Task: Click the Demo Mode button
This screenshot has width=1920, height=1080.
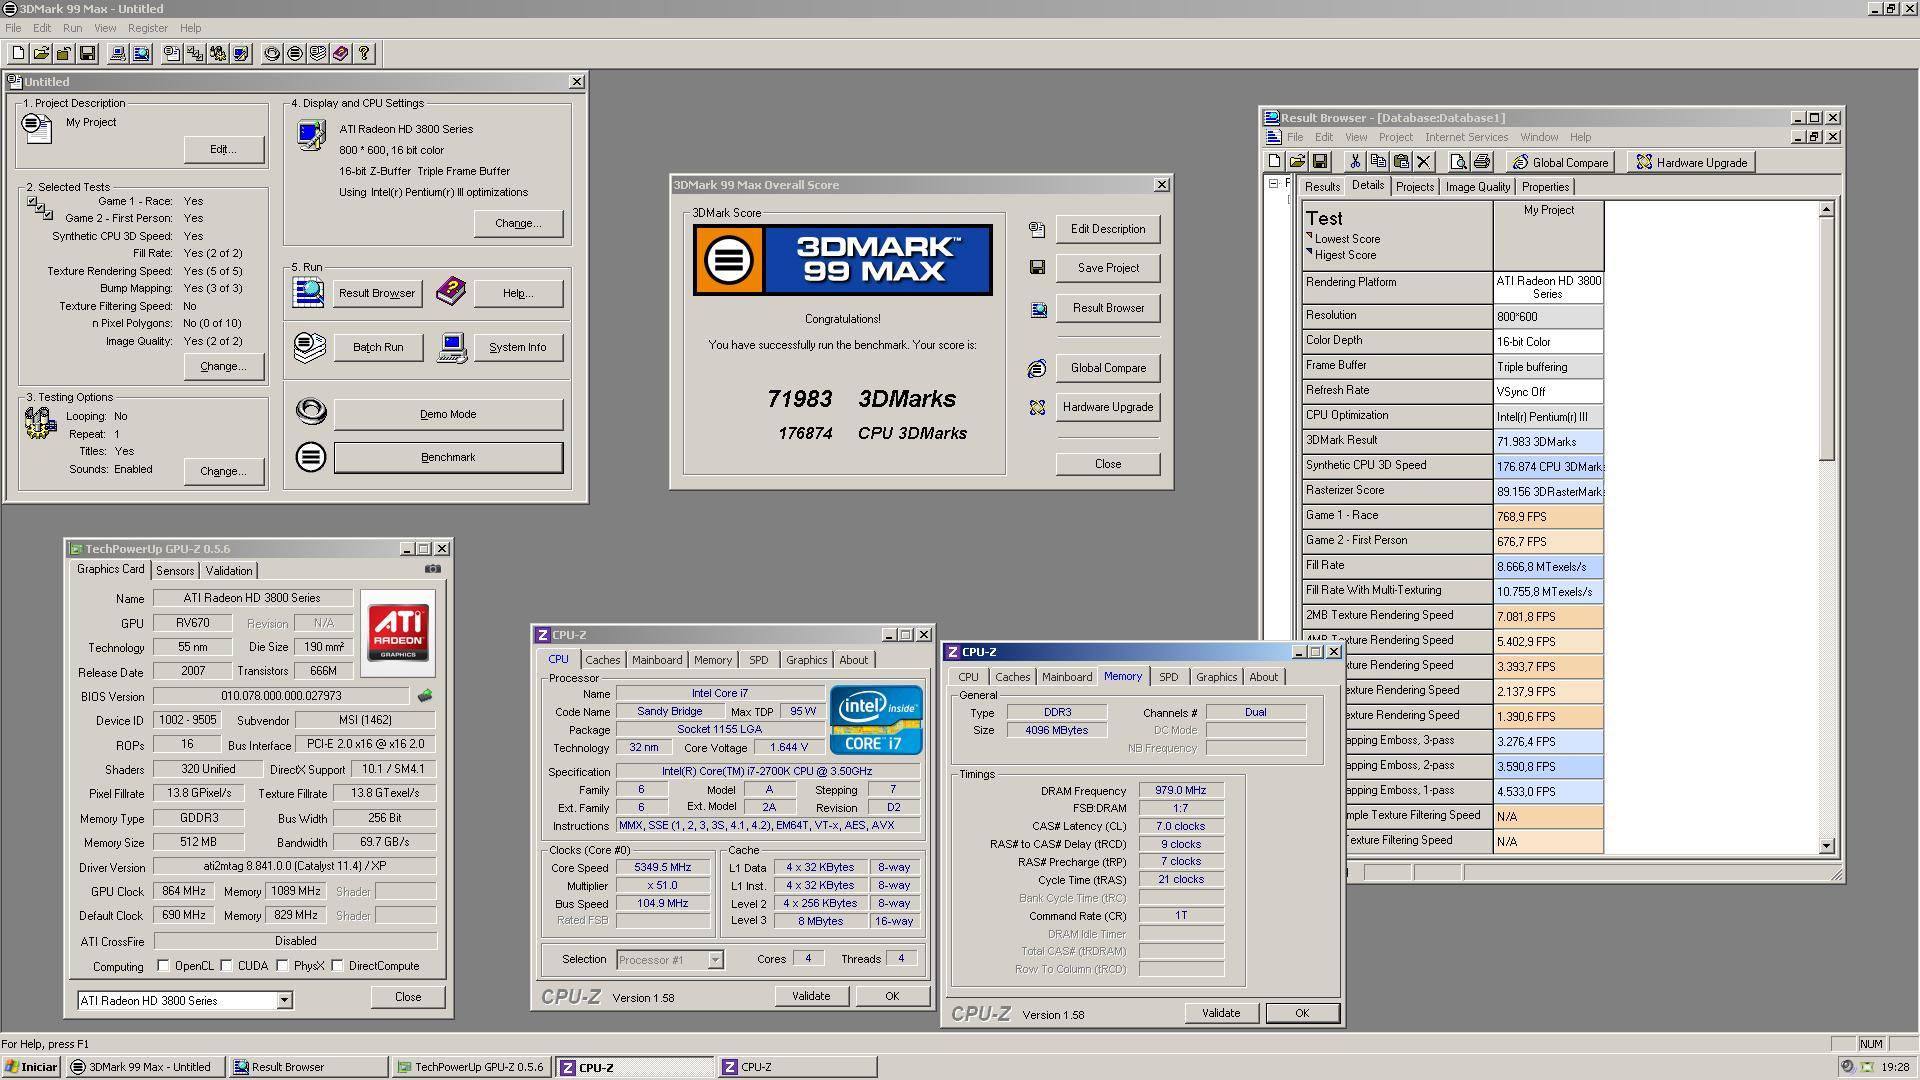Action: click(x=448, y=414)
